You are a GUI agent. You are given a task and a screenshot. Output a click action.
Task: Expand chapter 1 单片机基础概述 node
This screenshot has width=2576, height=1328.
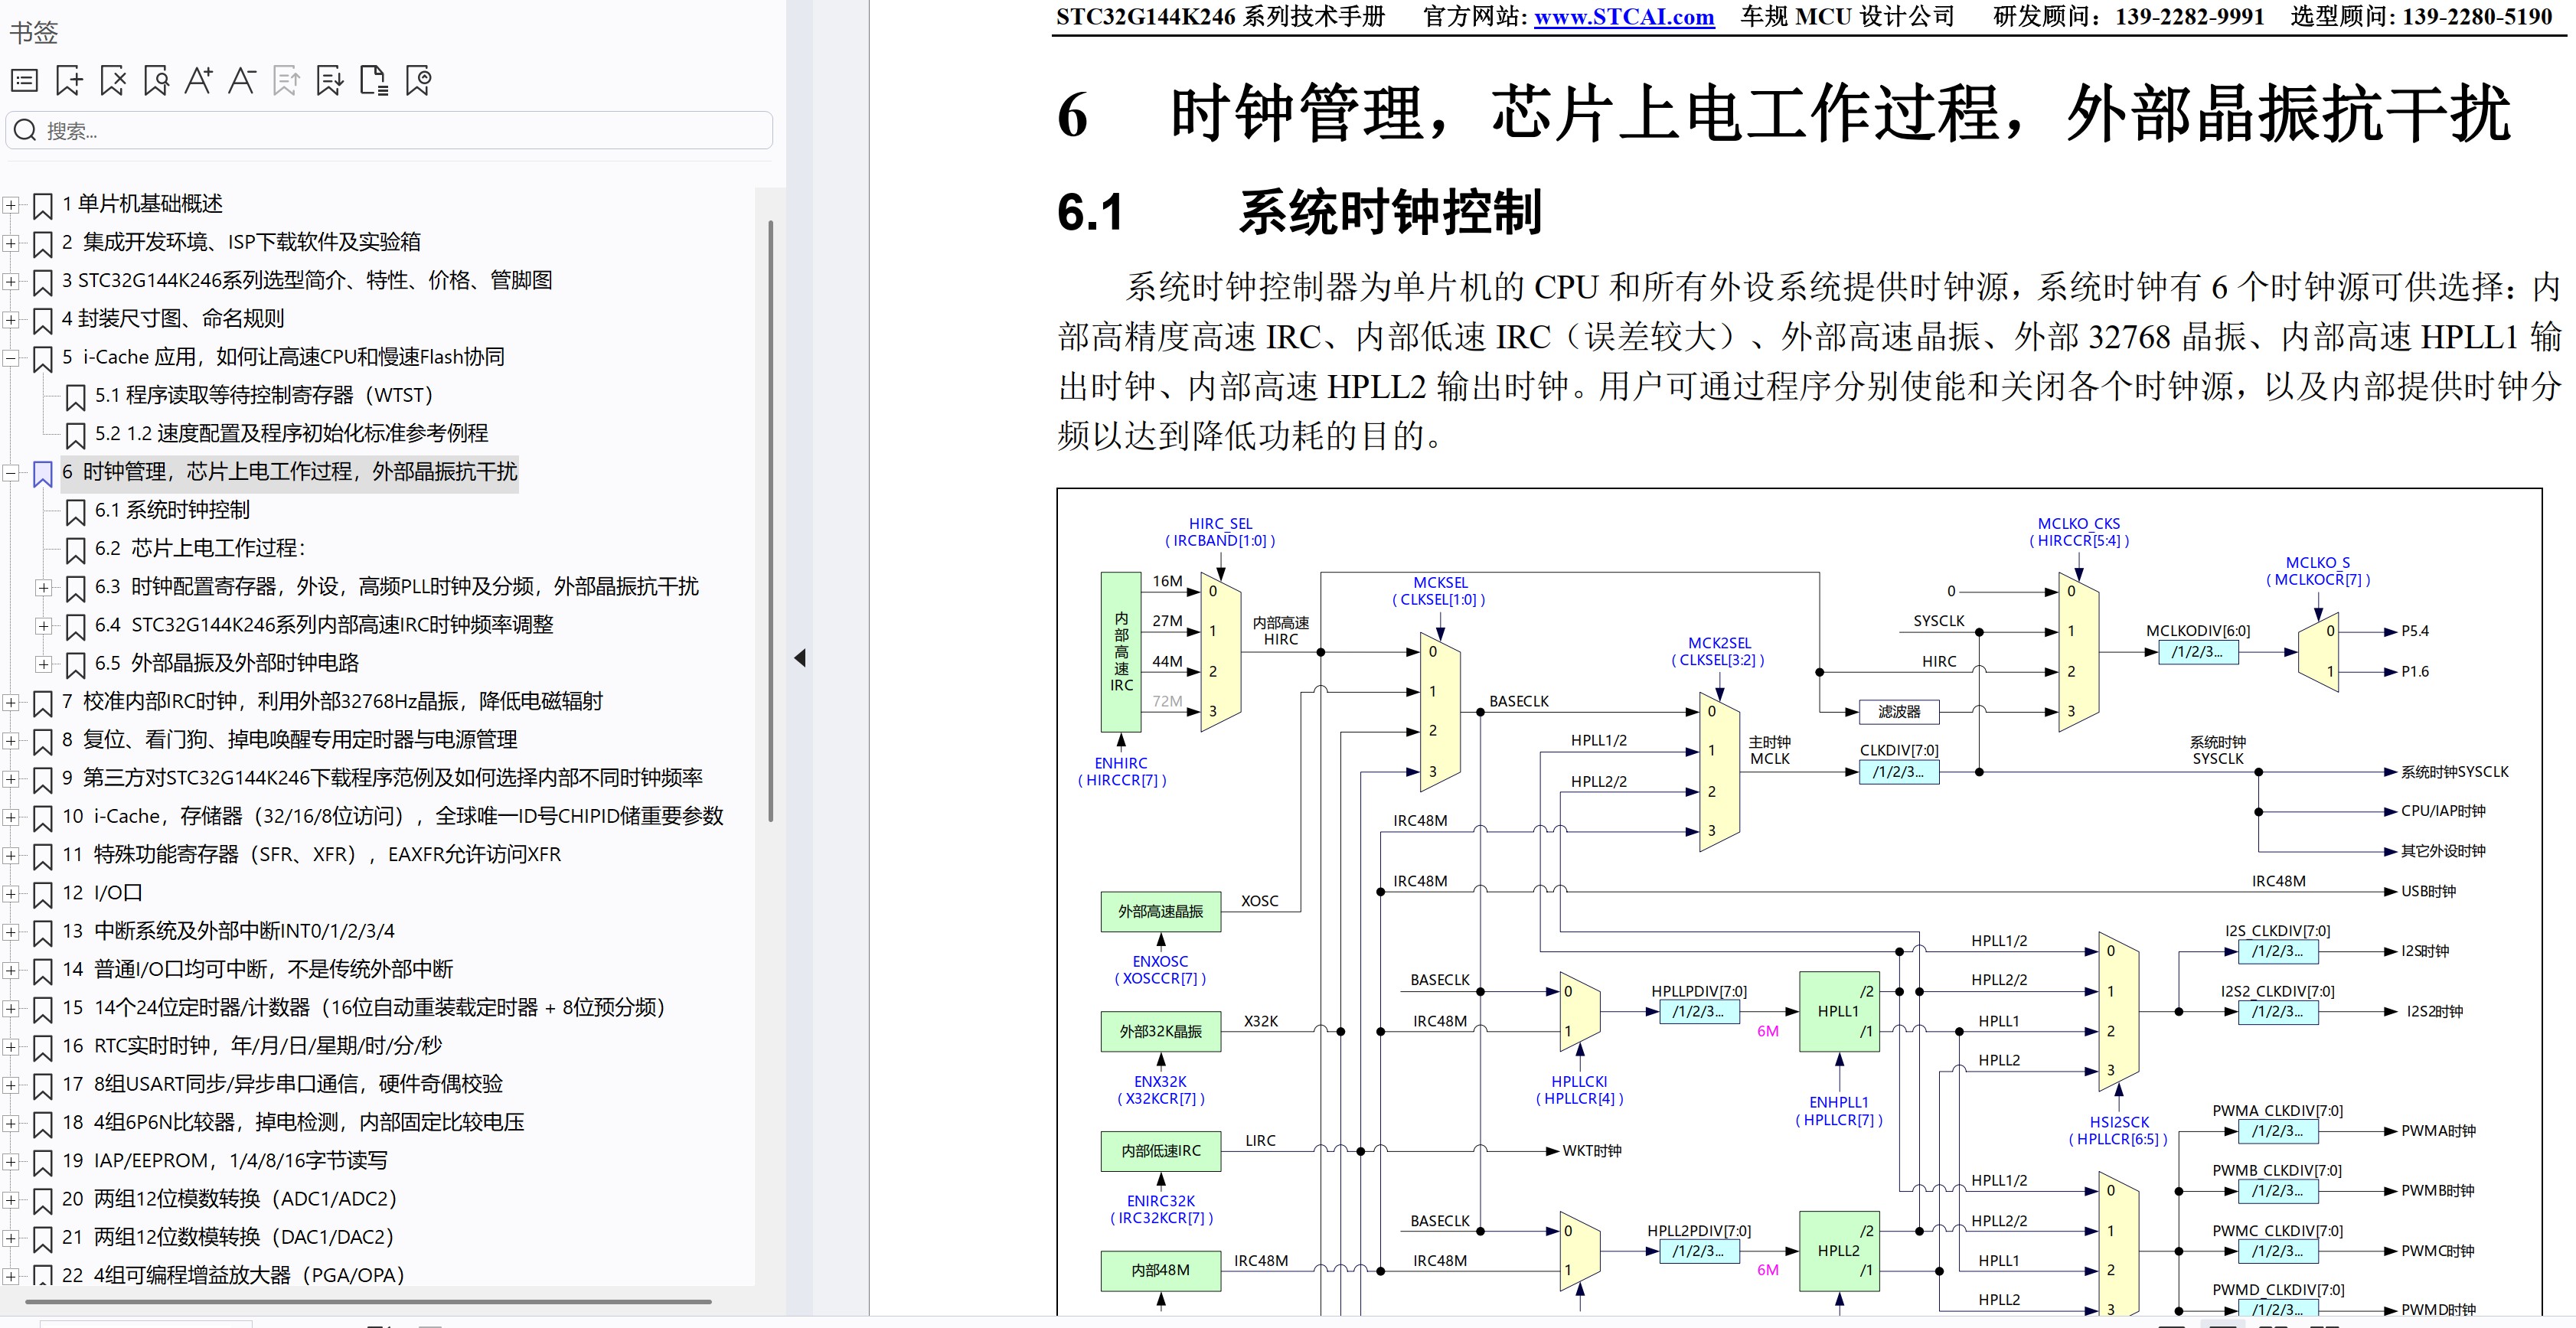click(11, 205)
